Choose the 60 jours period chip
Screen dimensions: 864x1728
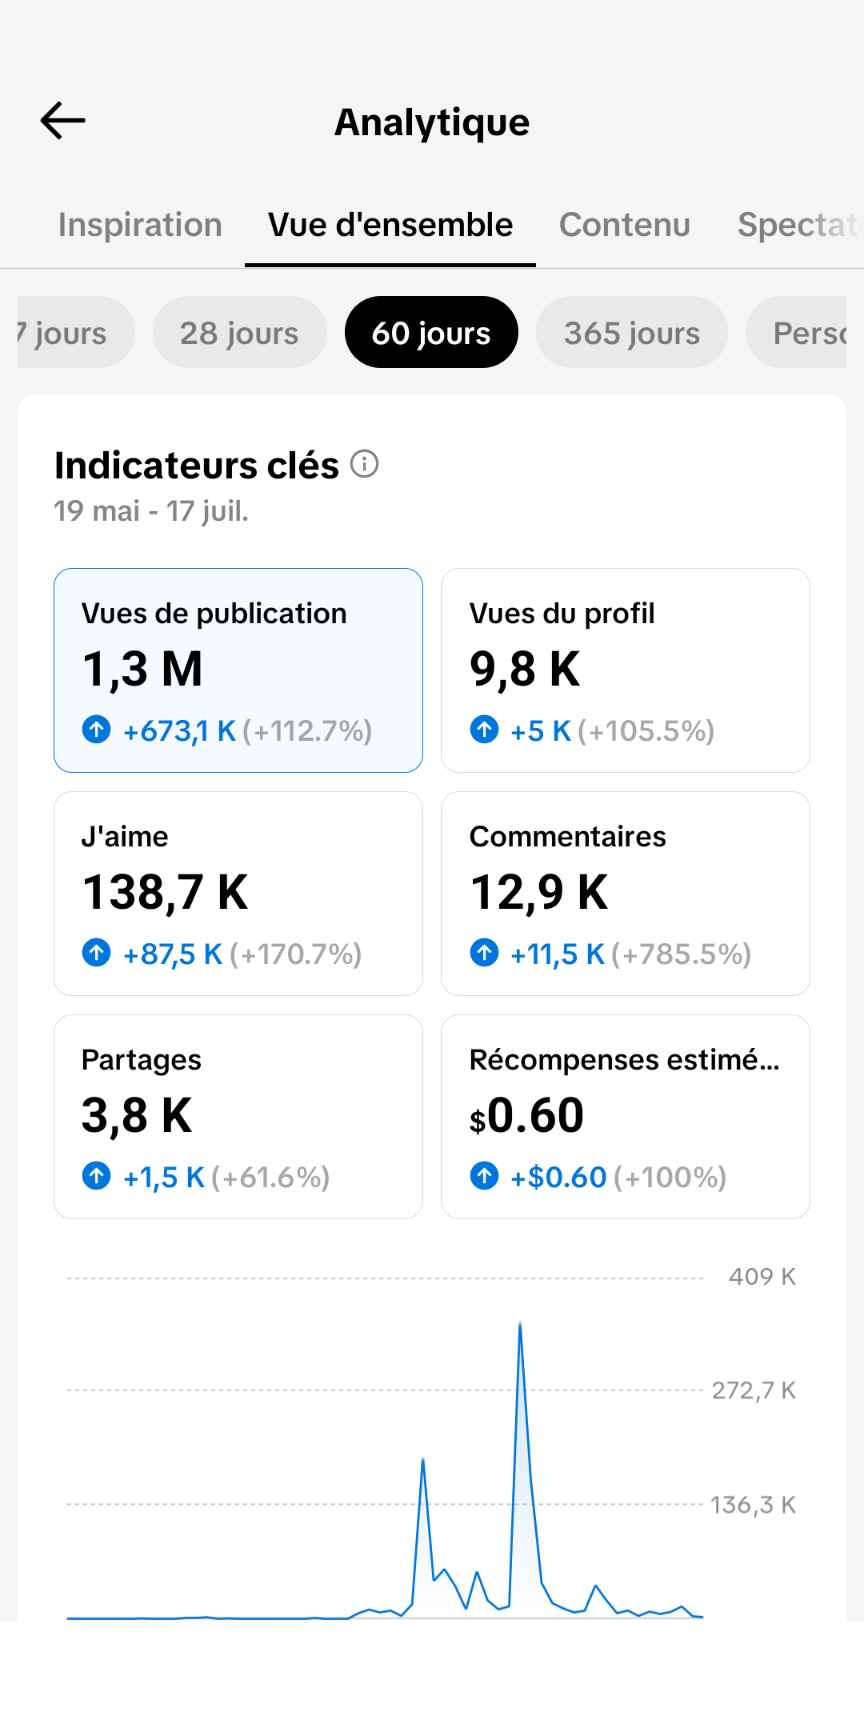[431, 332]
